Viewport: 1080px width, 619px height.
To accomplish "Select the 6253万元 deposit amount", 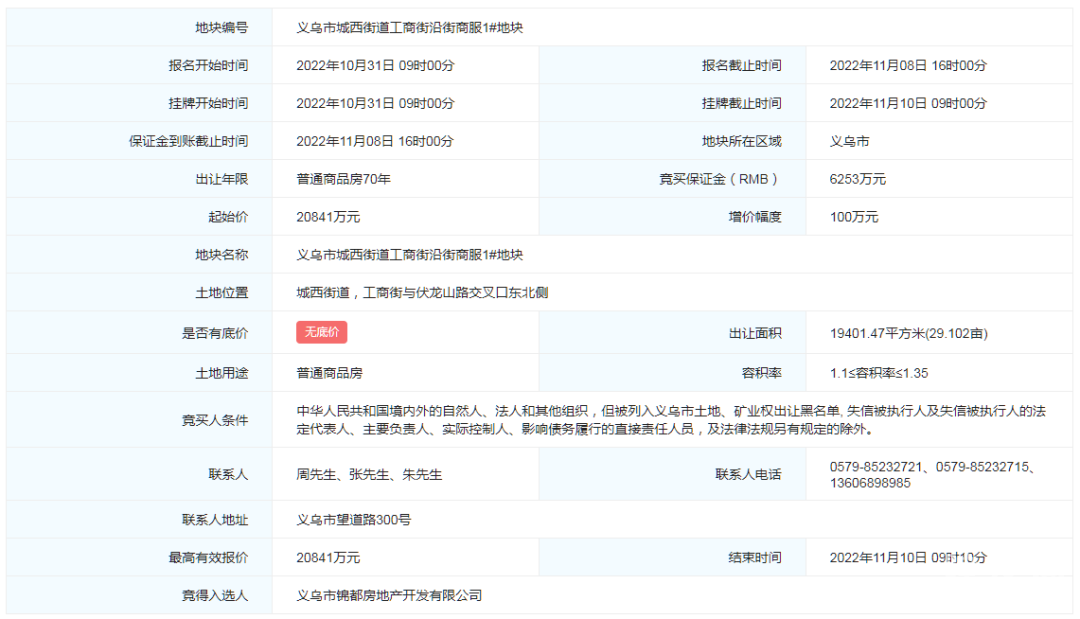I will click(857, 180).
